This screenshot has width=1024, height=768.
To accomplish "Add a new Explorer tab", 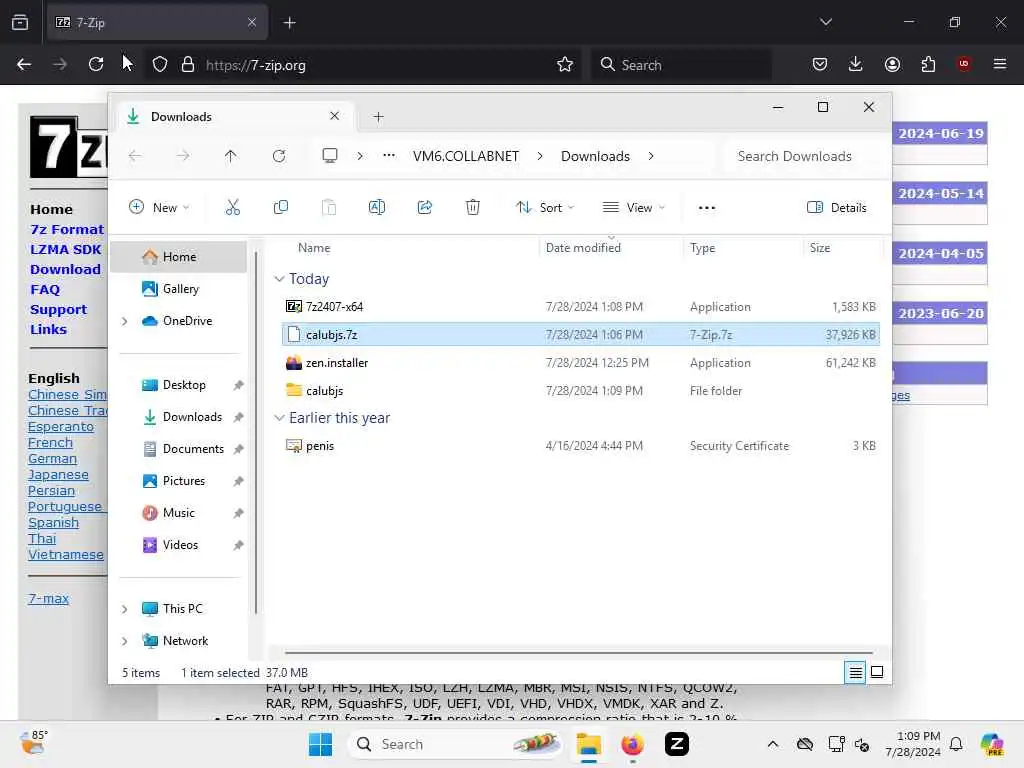I will (x=378, y=117).
